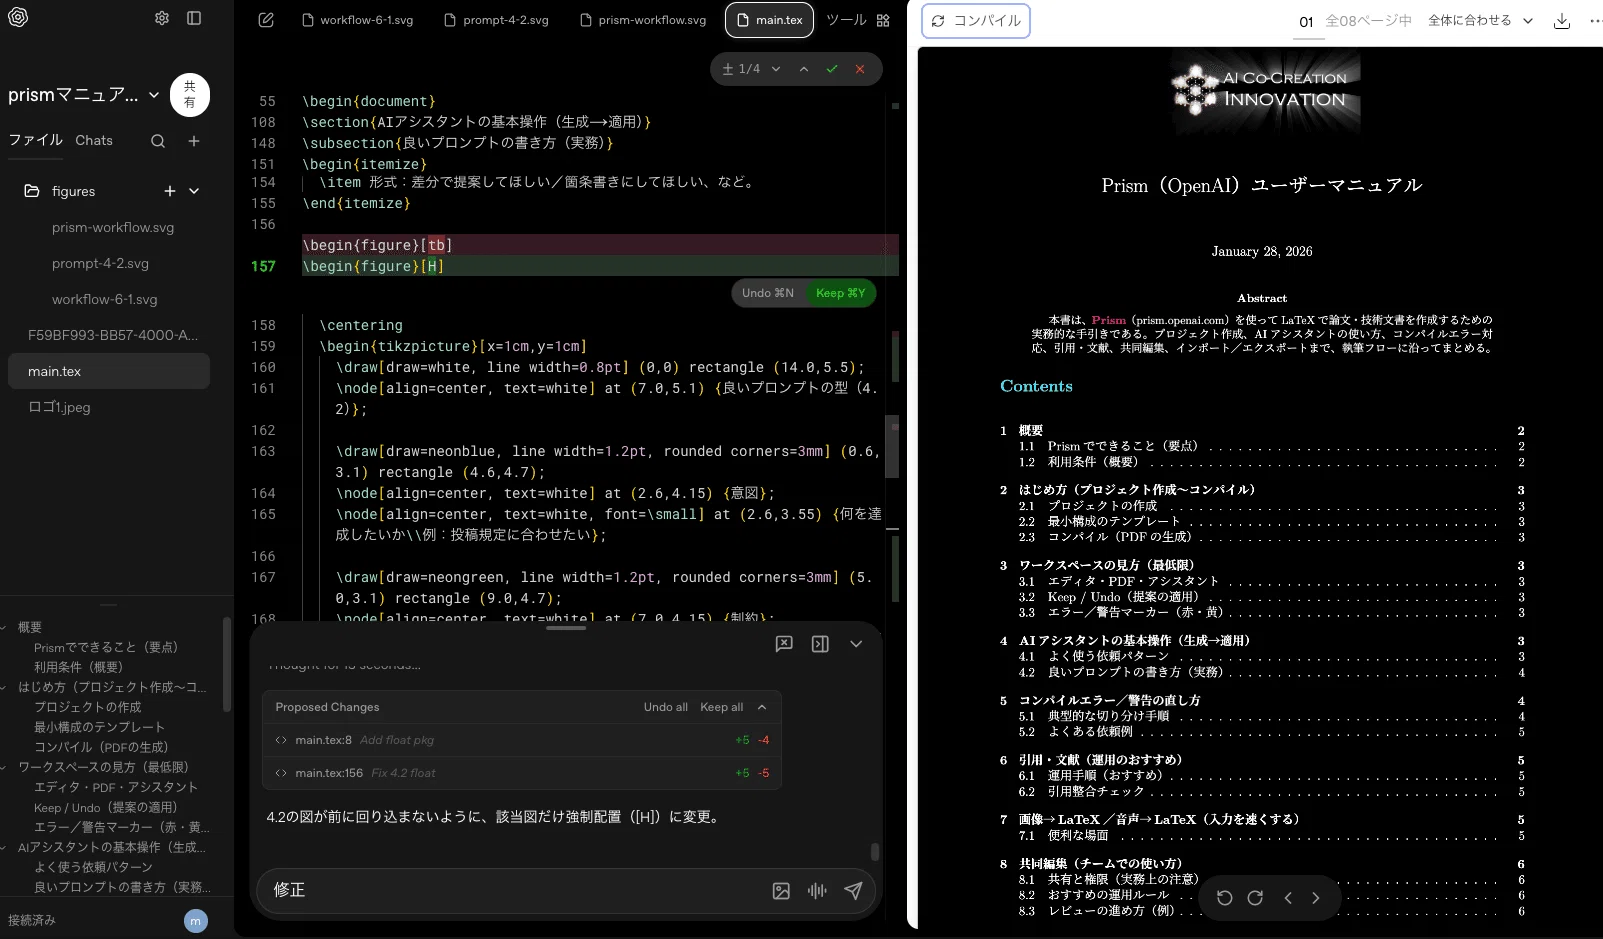Click Keep all in Proposed Changes
This screenshot has width=1603, height=939.
721,707
